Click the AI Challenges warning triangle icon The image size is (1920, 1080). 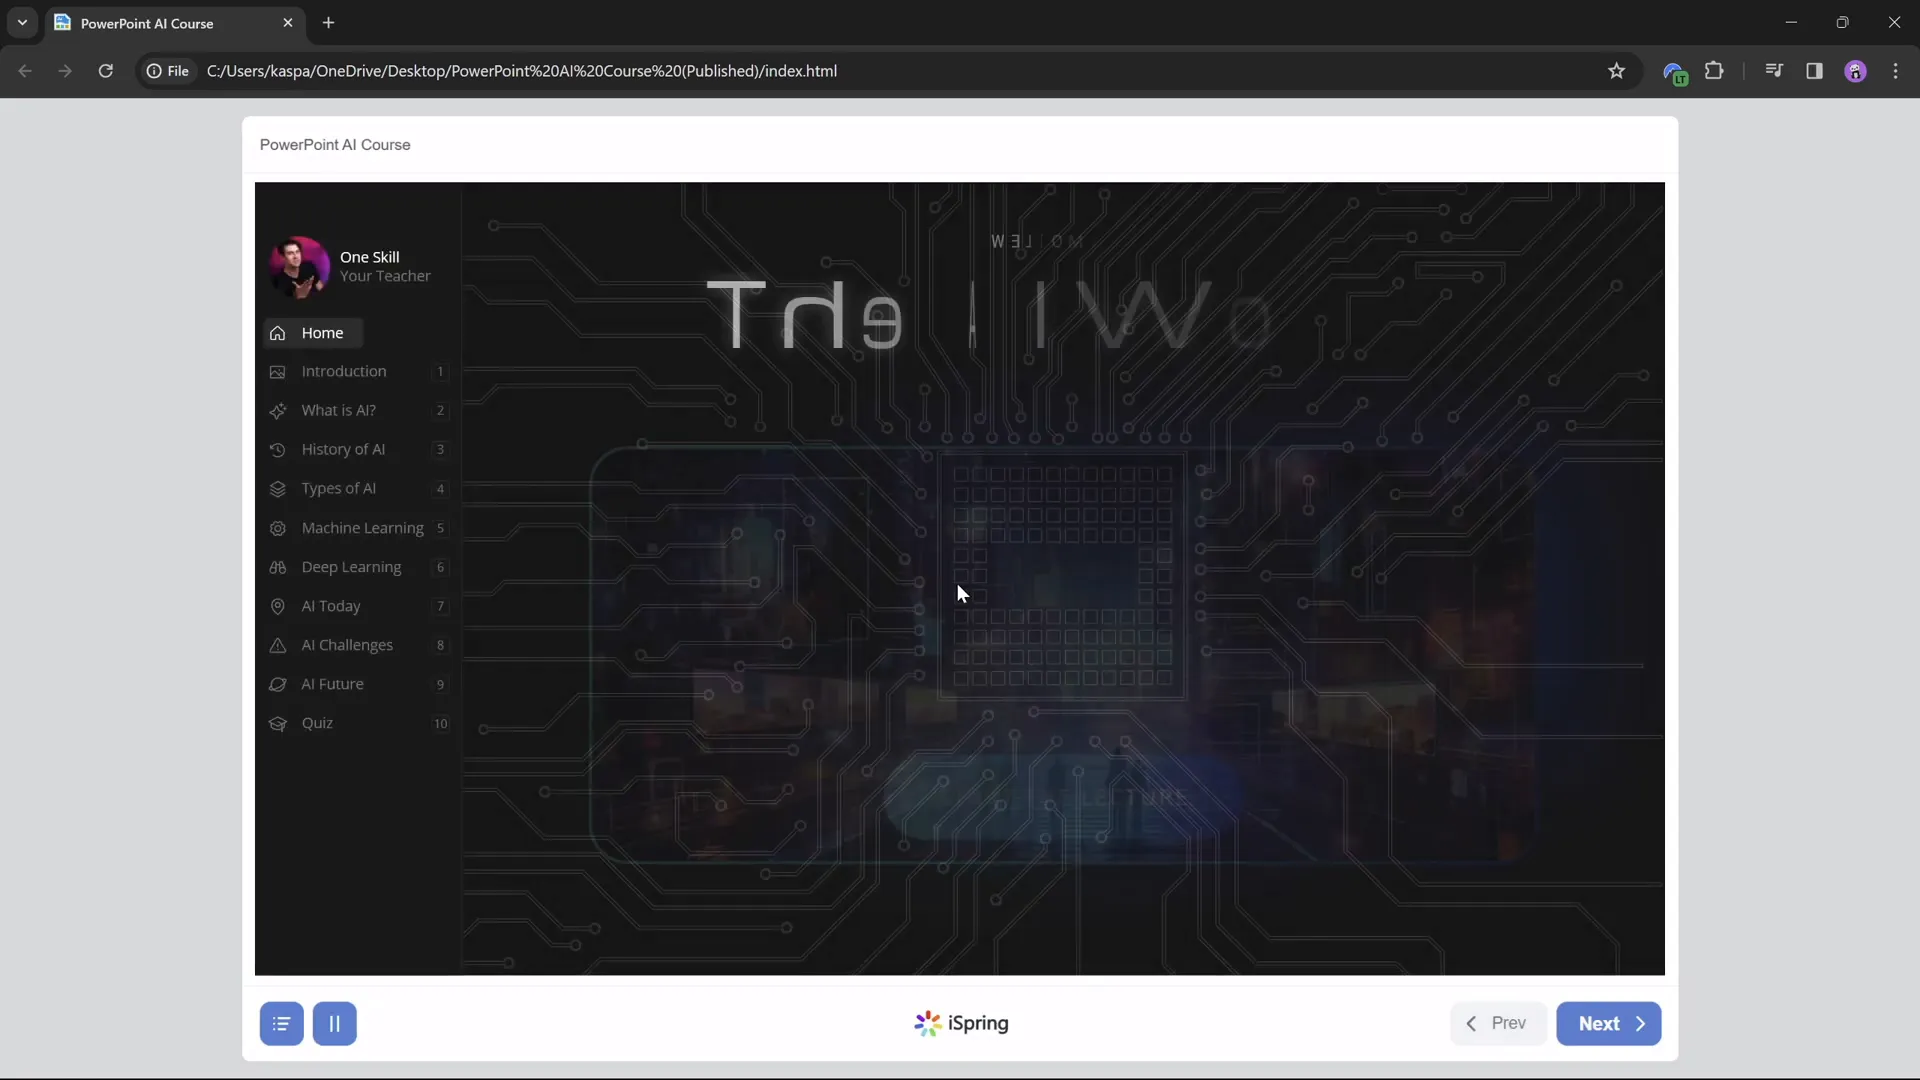point(278,645)
